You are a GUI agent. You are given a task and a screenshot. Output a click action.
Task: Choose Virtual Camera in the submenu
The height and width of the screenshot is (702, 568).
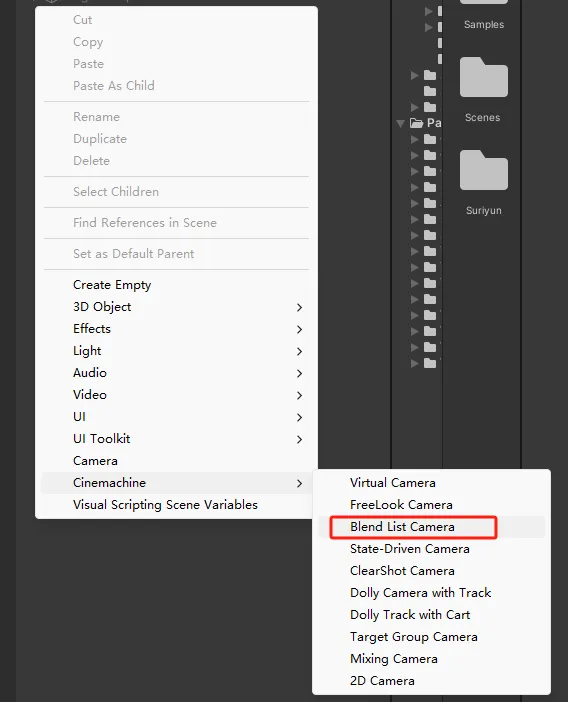click(x=431, y=483)
